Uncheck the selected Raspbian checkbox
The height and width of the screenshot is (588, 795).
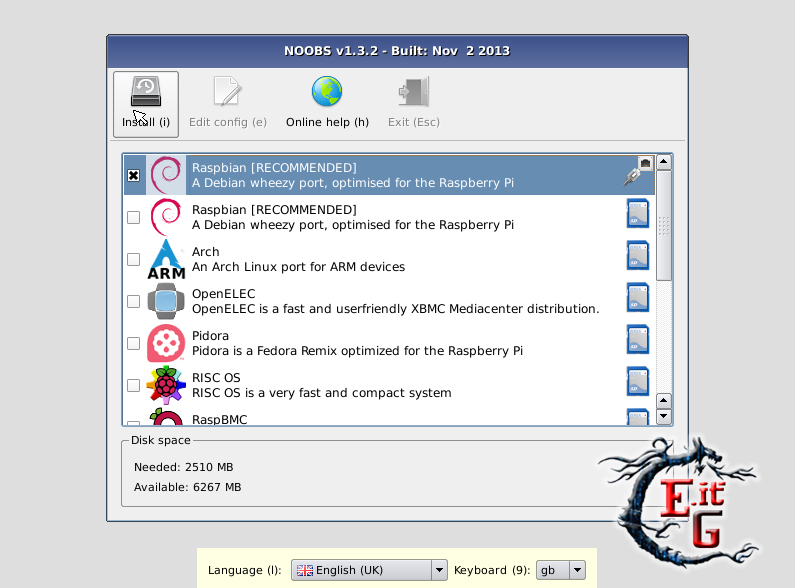pos(133,175)
